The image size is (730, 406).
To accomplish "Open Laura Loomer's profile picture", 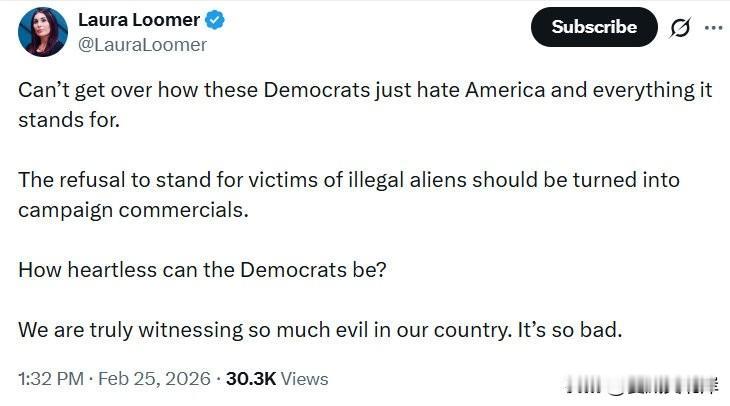I will pyautogui.click(x=43, y=32).
